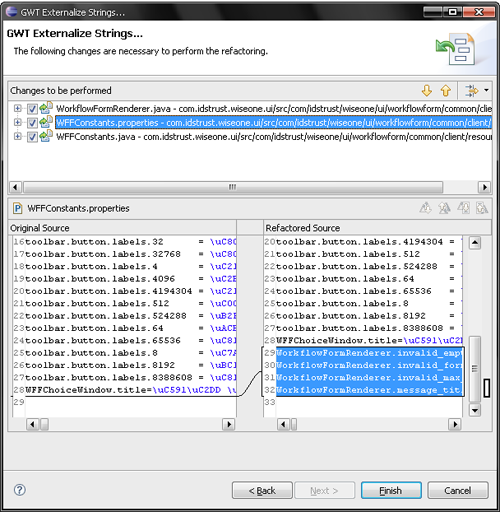Select previous change up-arrow icon
This screenshot has width=500, height=512.
point(446,90)
